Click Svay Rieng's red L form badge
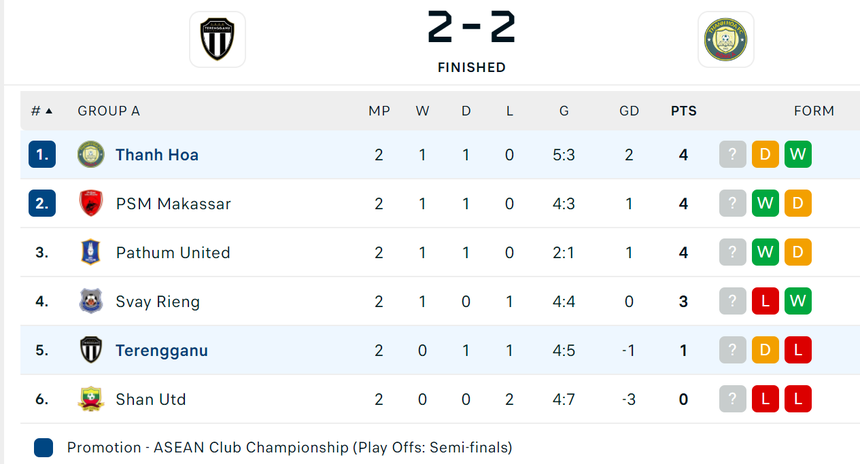This screenshot has width=860, height=464. [765, 302]
